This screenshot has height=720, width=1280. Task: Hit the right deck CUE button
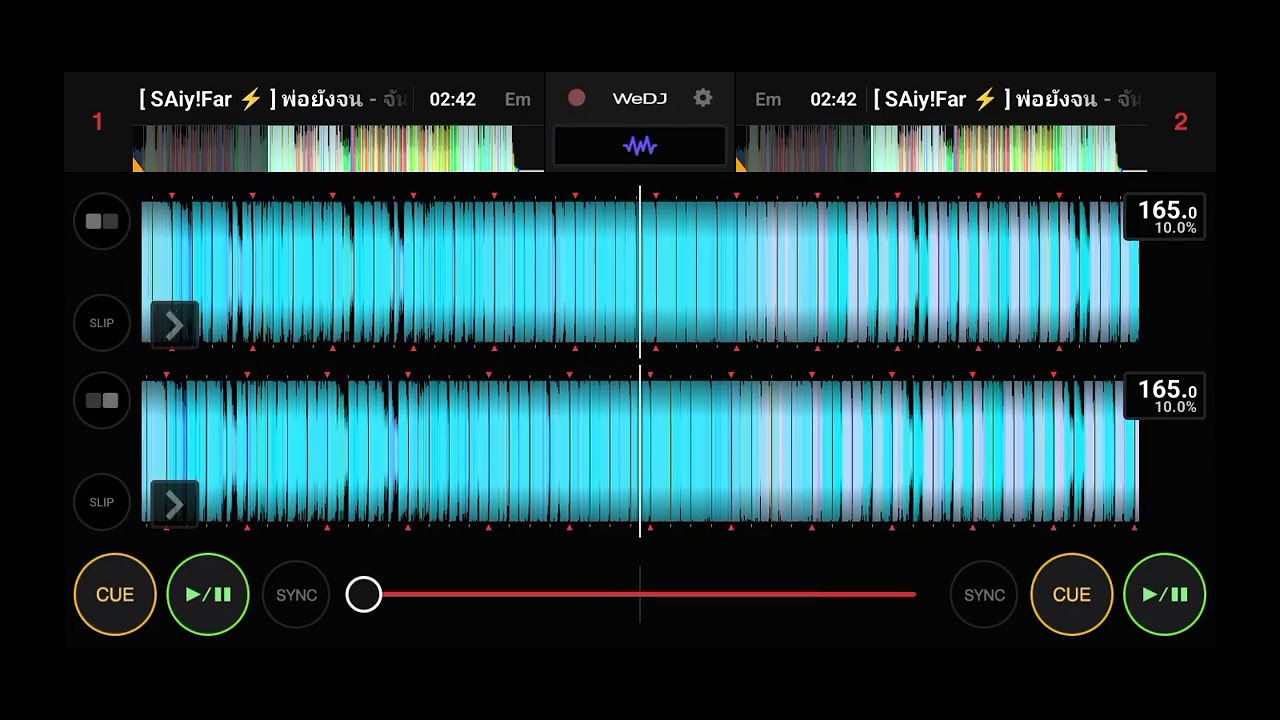[x=1072, y=594]
